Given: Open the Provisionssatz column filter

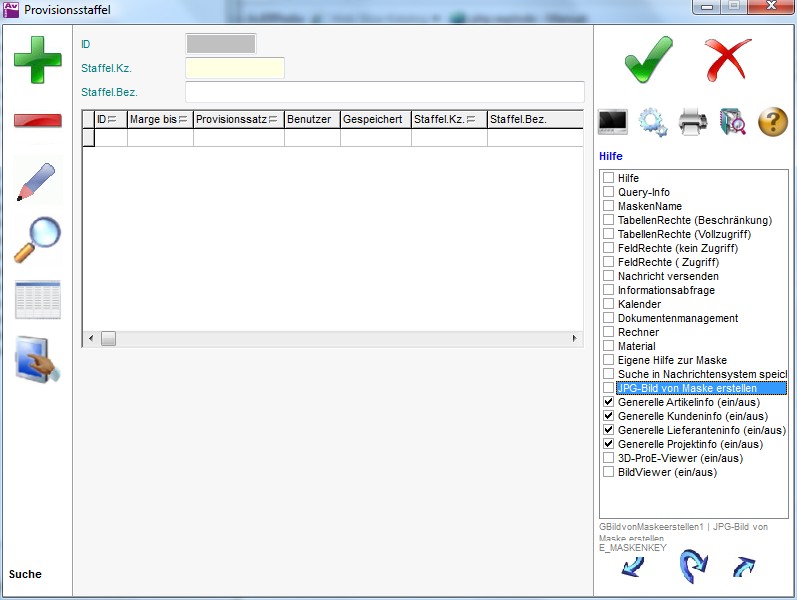Looking at the screenshot, I should pyautogui.click(x=274, y=120).
